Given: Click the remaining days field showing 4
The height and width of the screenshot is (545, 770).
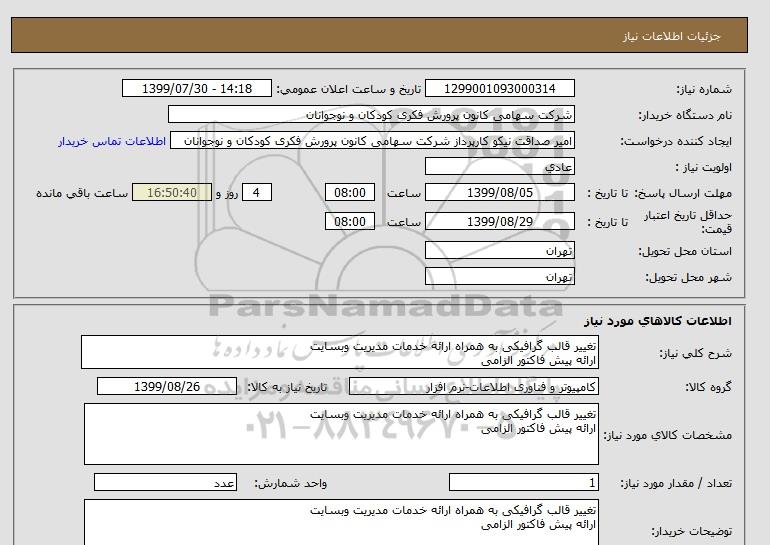Looking at the screenshot, I should point(256,192).
